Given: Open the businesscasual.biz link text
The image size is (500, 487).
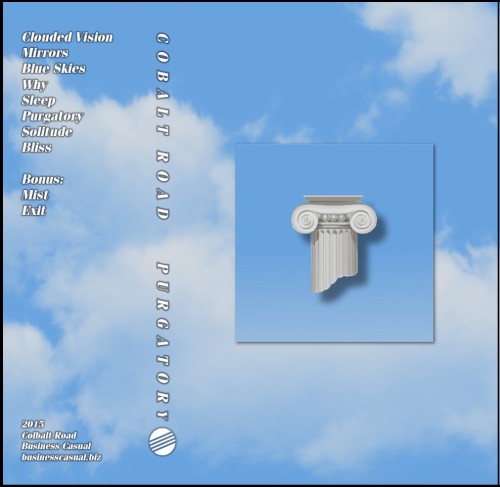Looking at the screenshot, I should click(61, 457).
